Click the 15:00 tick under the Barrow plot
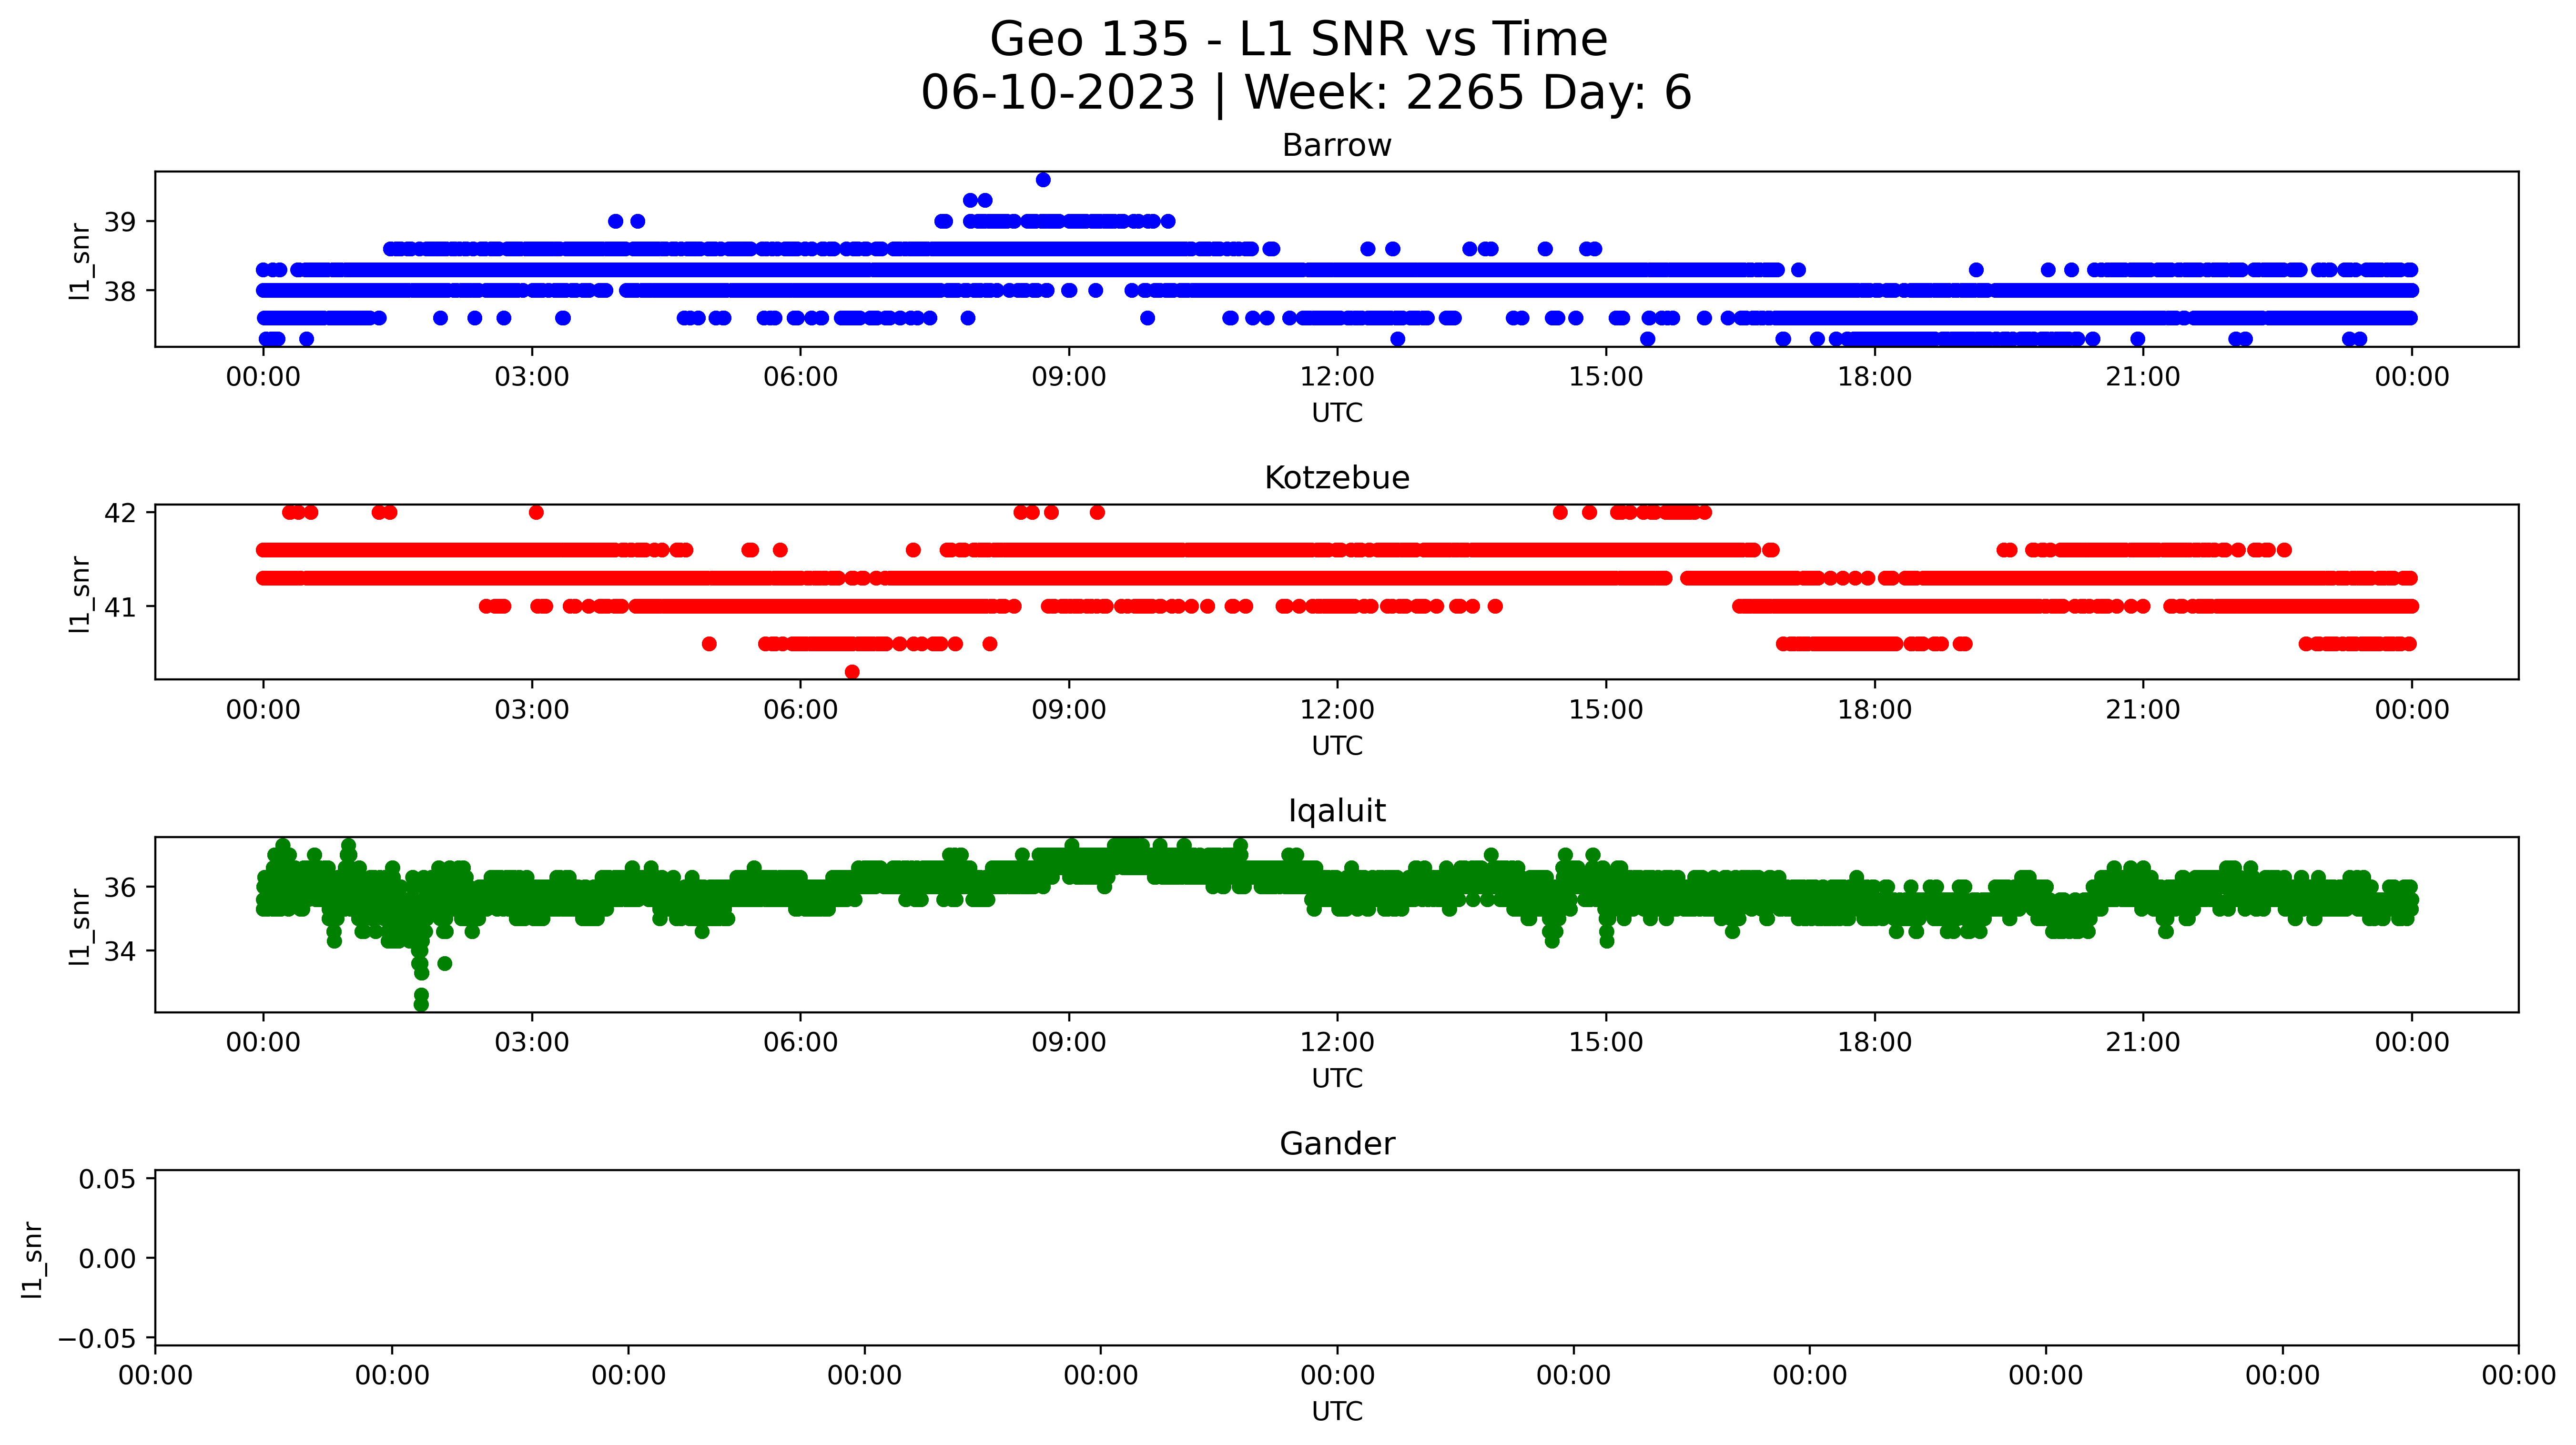2576x1445 pixels. click(1606, 377)
